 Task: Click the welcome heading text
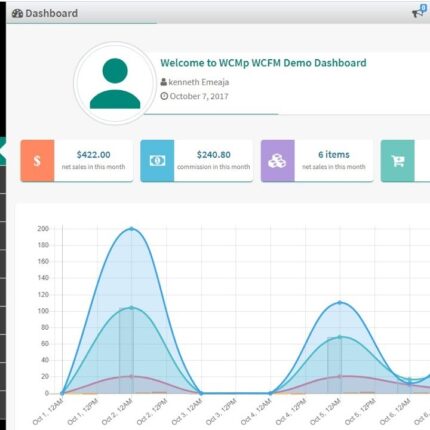point(263,63)
